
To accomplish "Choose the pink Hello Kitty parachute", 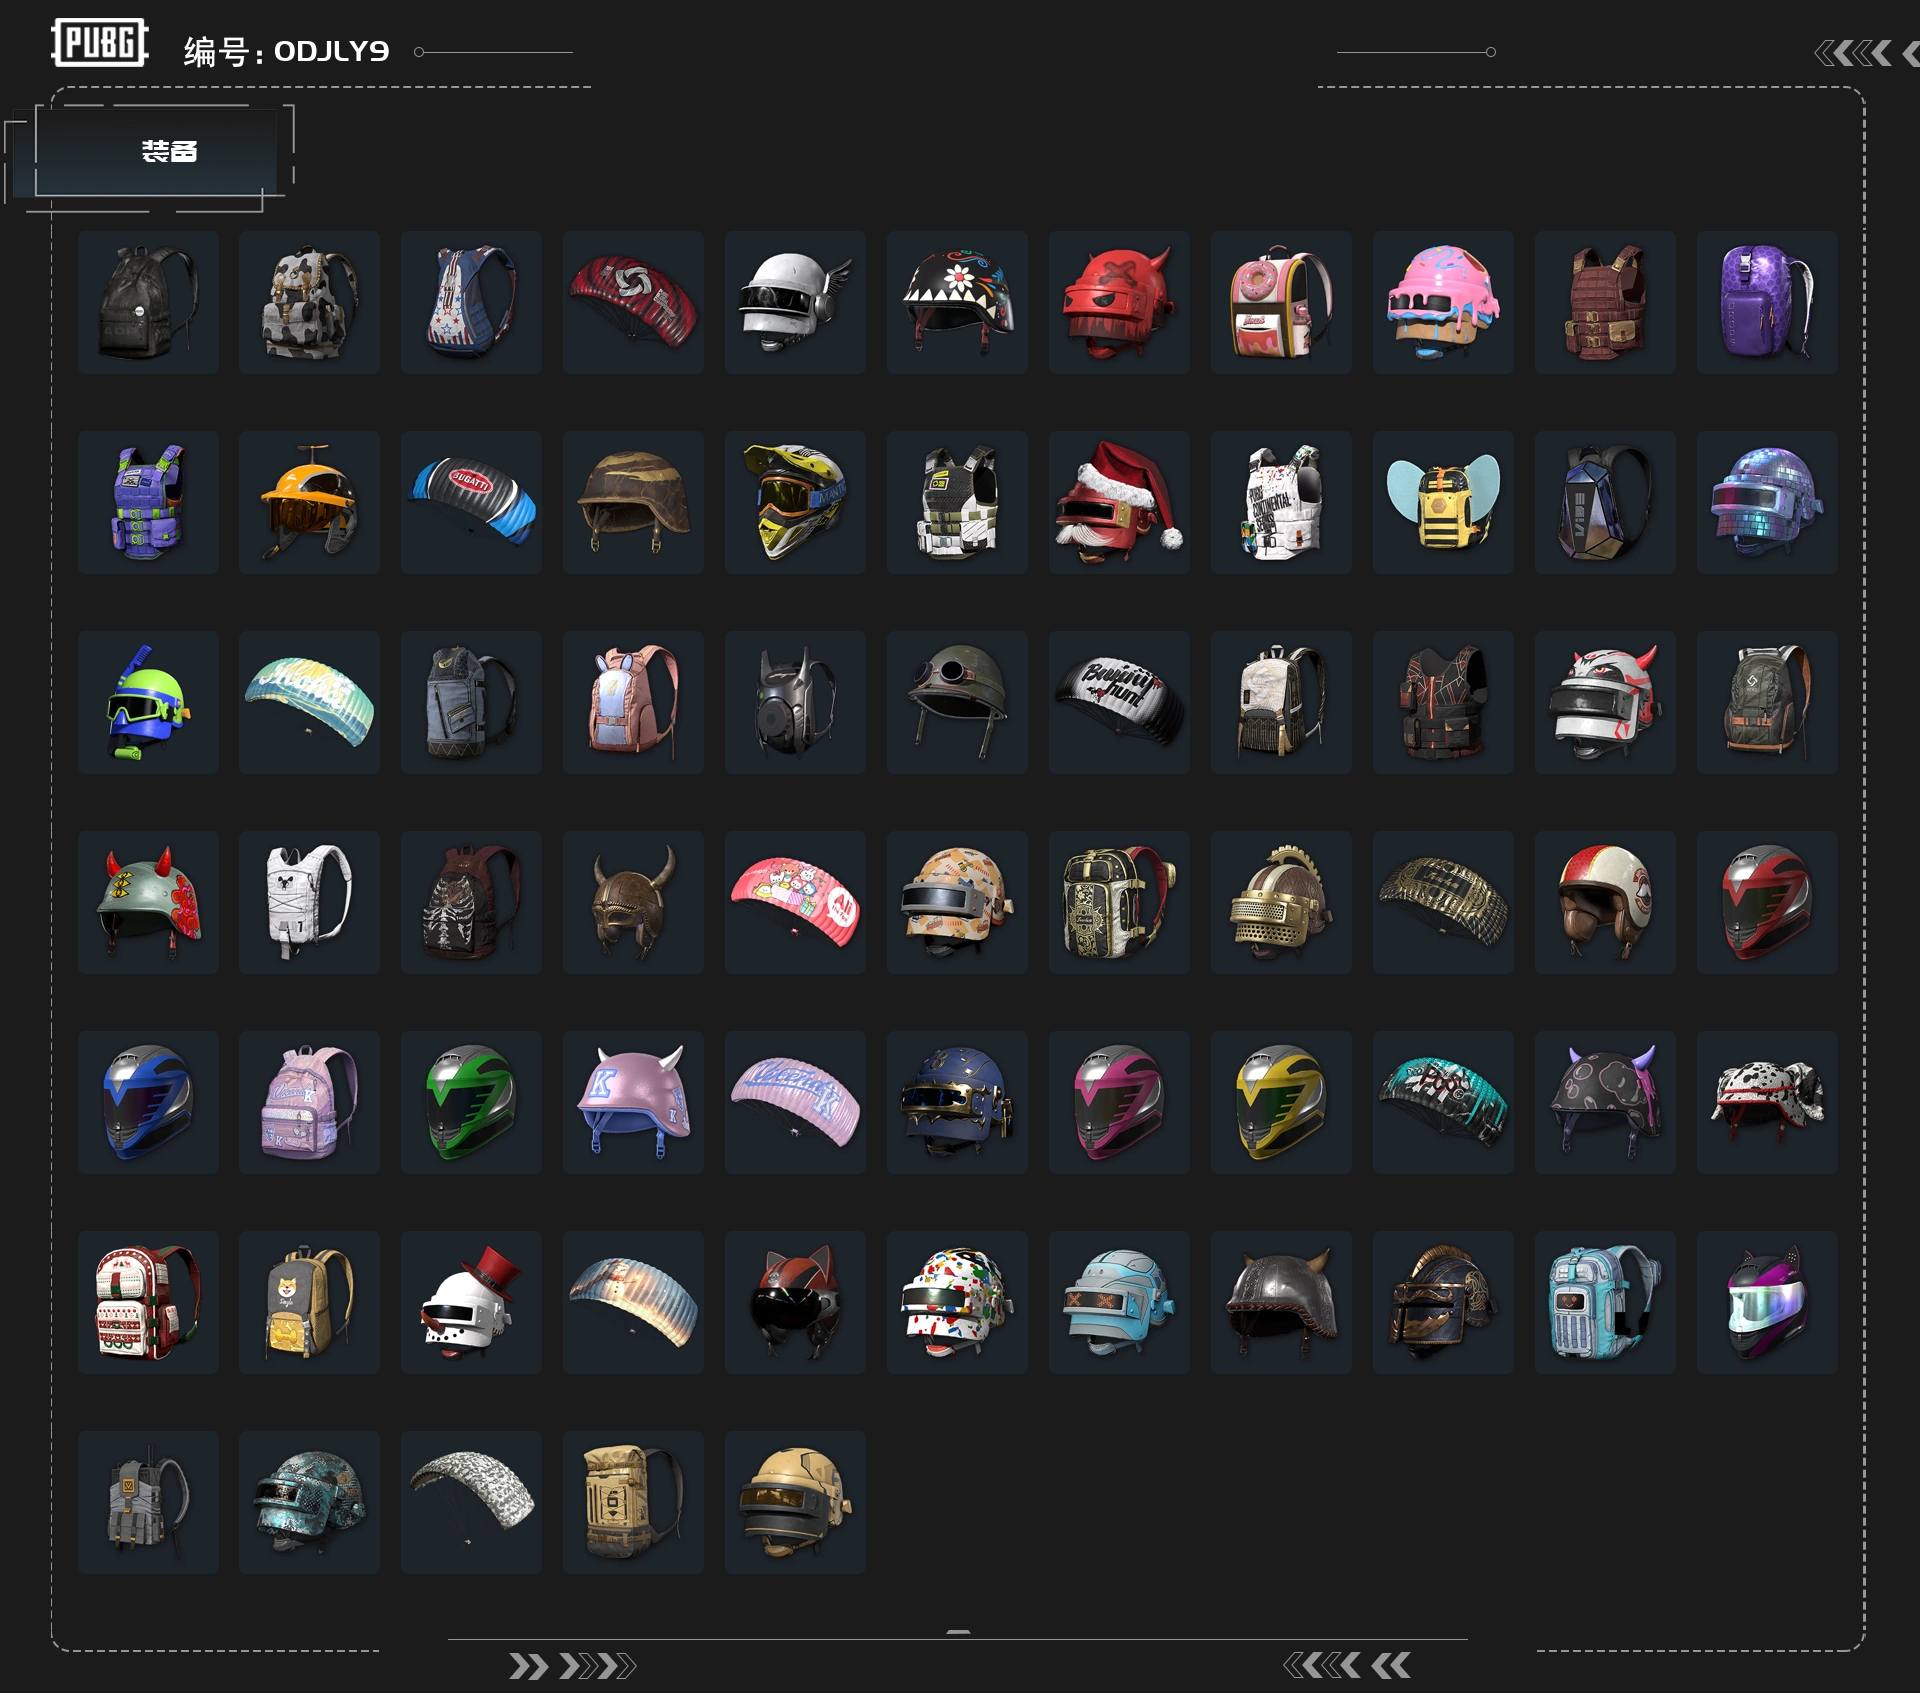I will click(795, 902).
